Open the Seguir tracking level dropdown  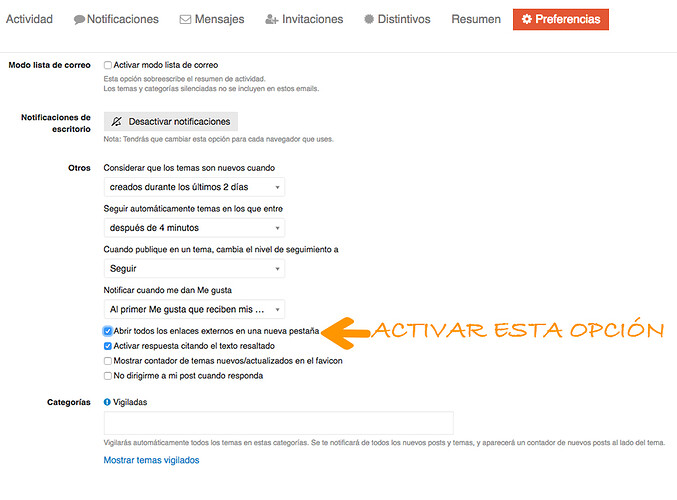194,269
